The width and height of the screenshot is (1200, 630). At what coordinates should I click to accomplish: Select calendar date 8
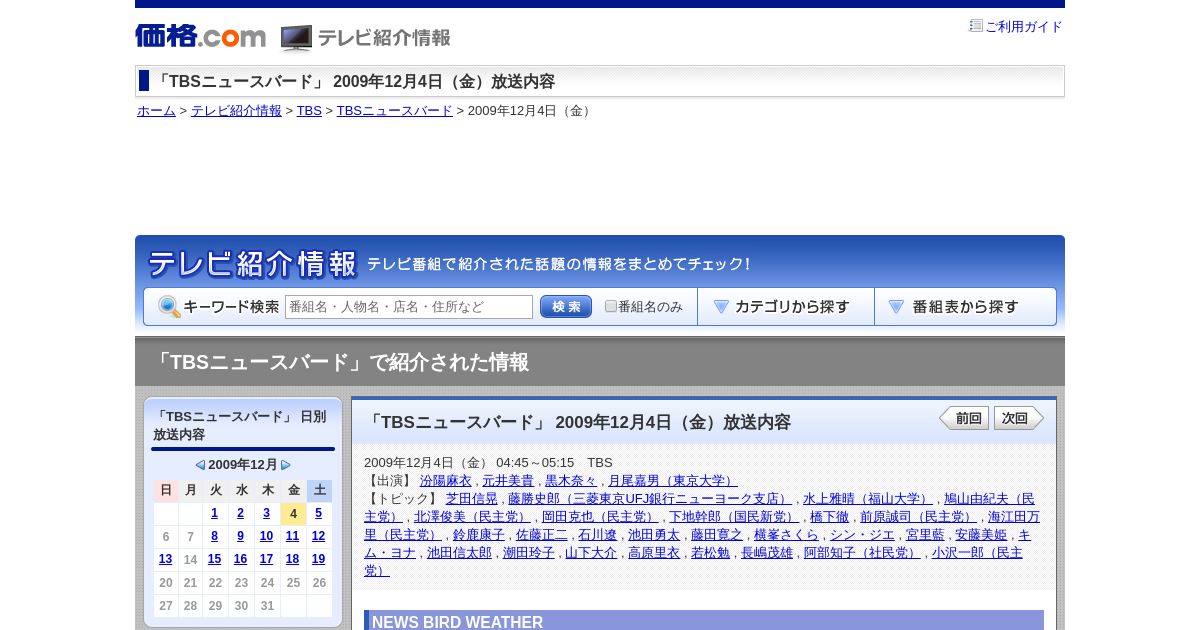(214, 536)
